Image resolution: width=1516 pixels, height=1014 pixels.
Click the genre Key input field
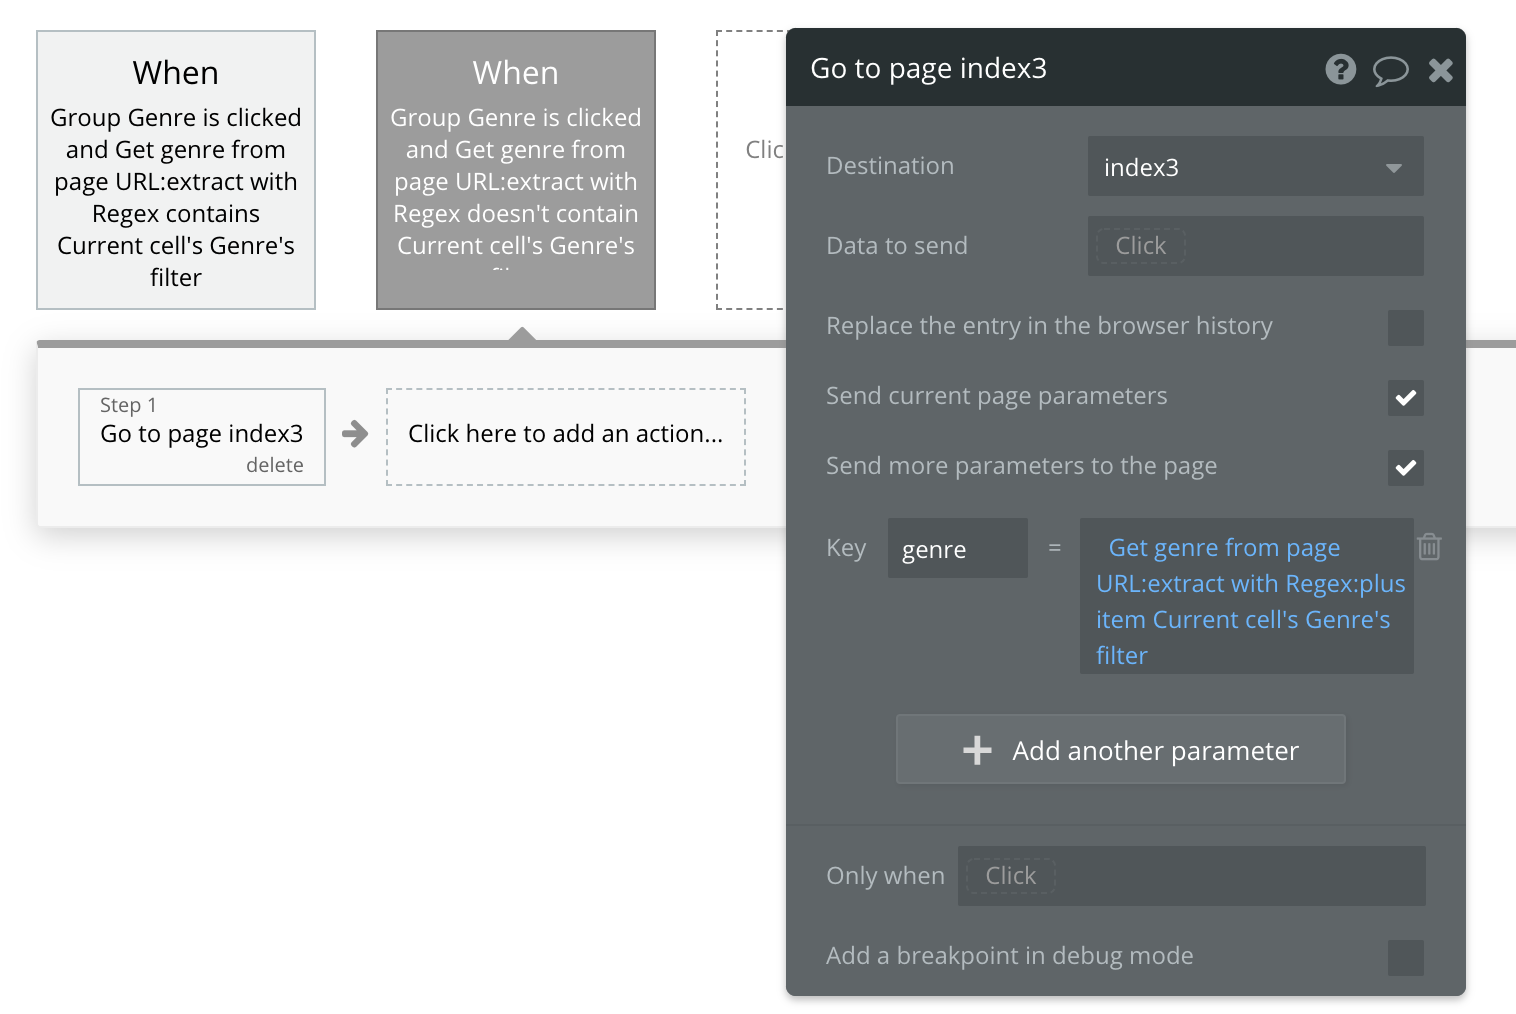957,549
